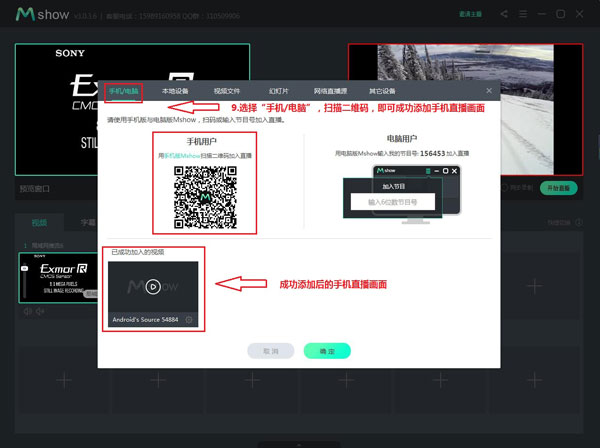Click the 已成功加入的视频 label
The width and height of the screenshot is (600, 448).
pyautogui.click(x=138, y=252)
